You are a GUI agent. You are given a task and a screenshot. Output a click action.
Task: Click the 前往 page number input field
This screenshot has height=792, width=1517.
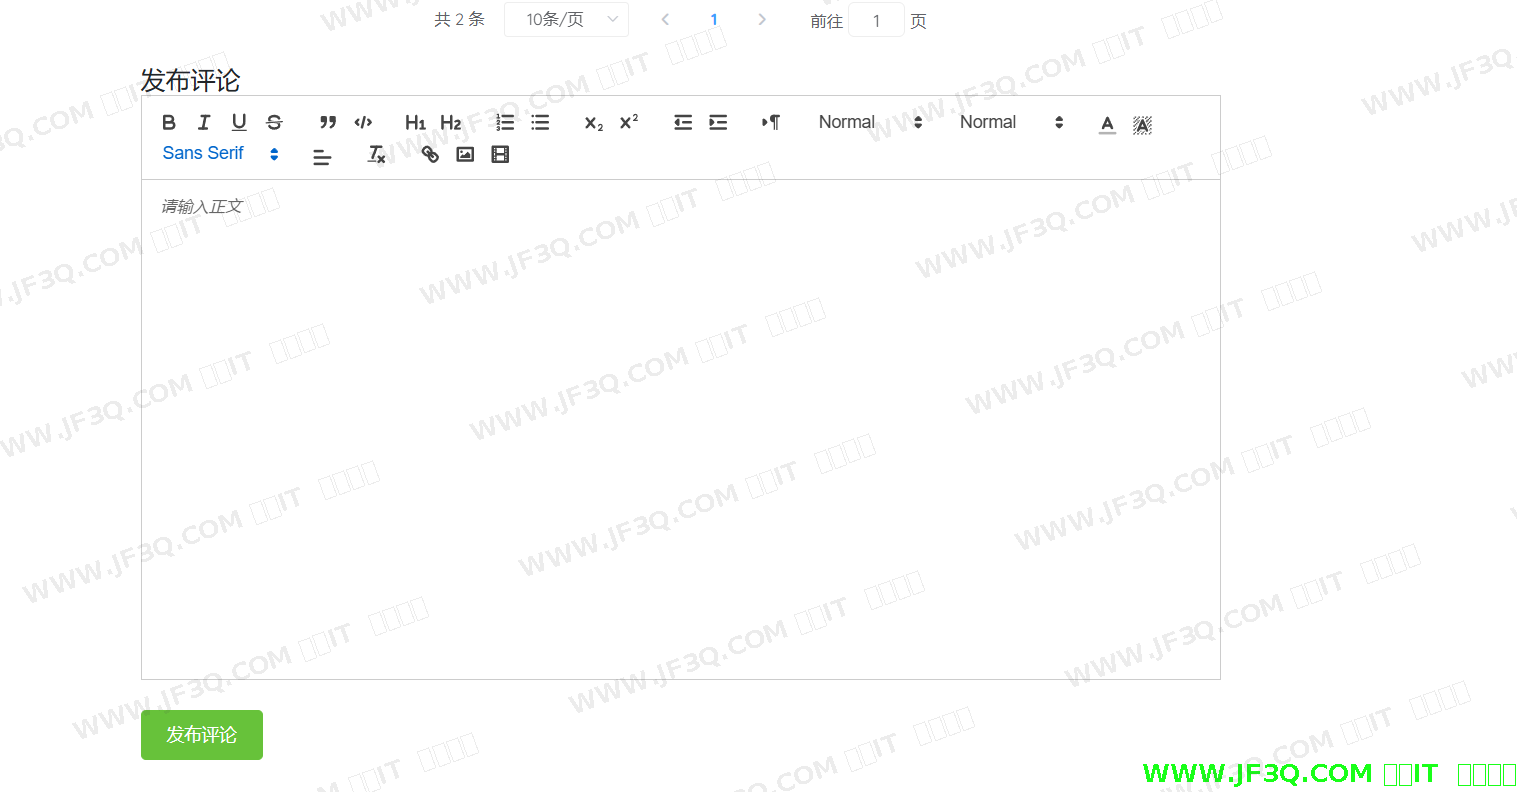876,21
